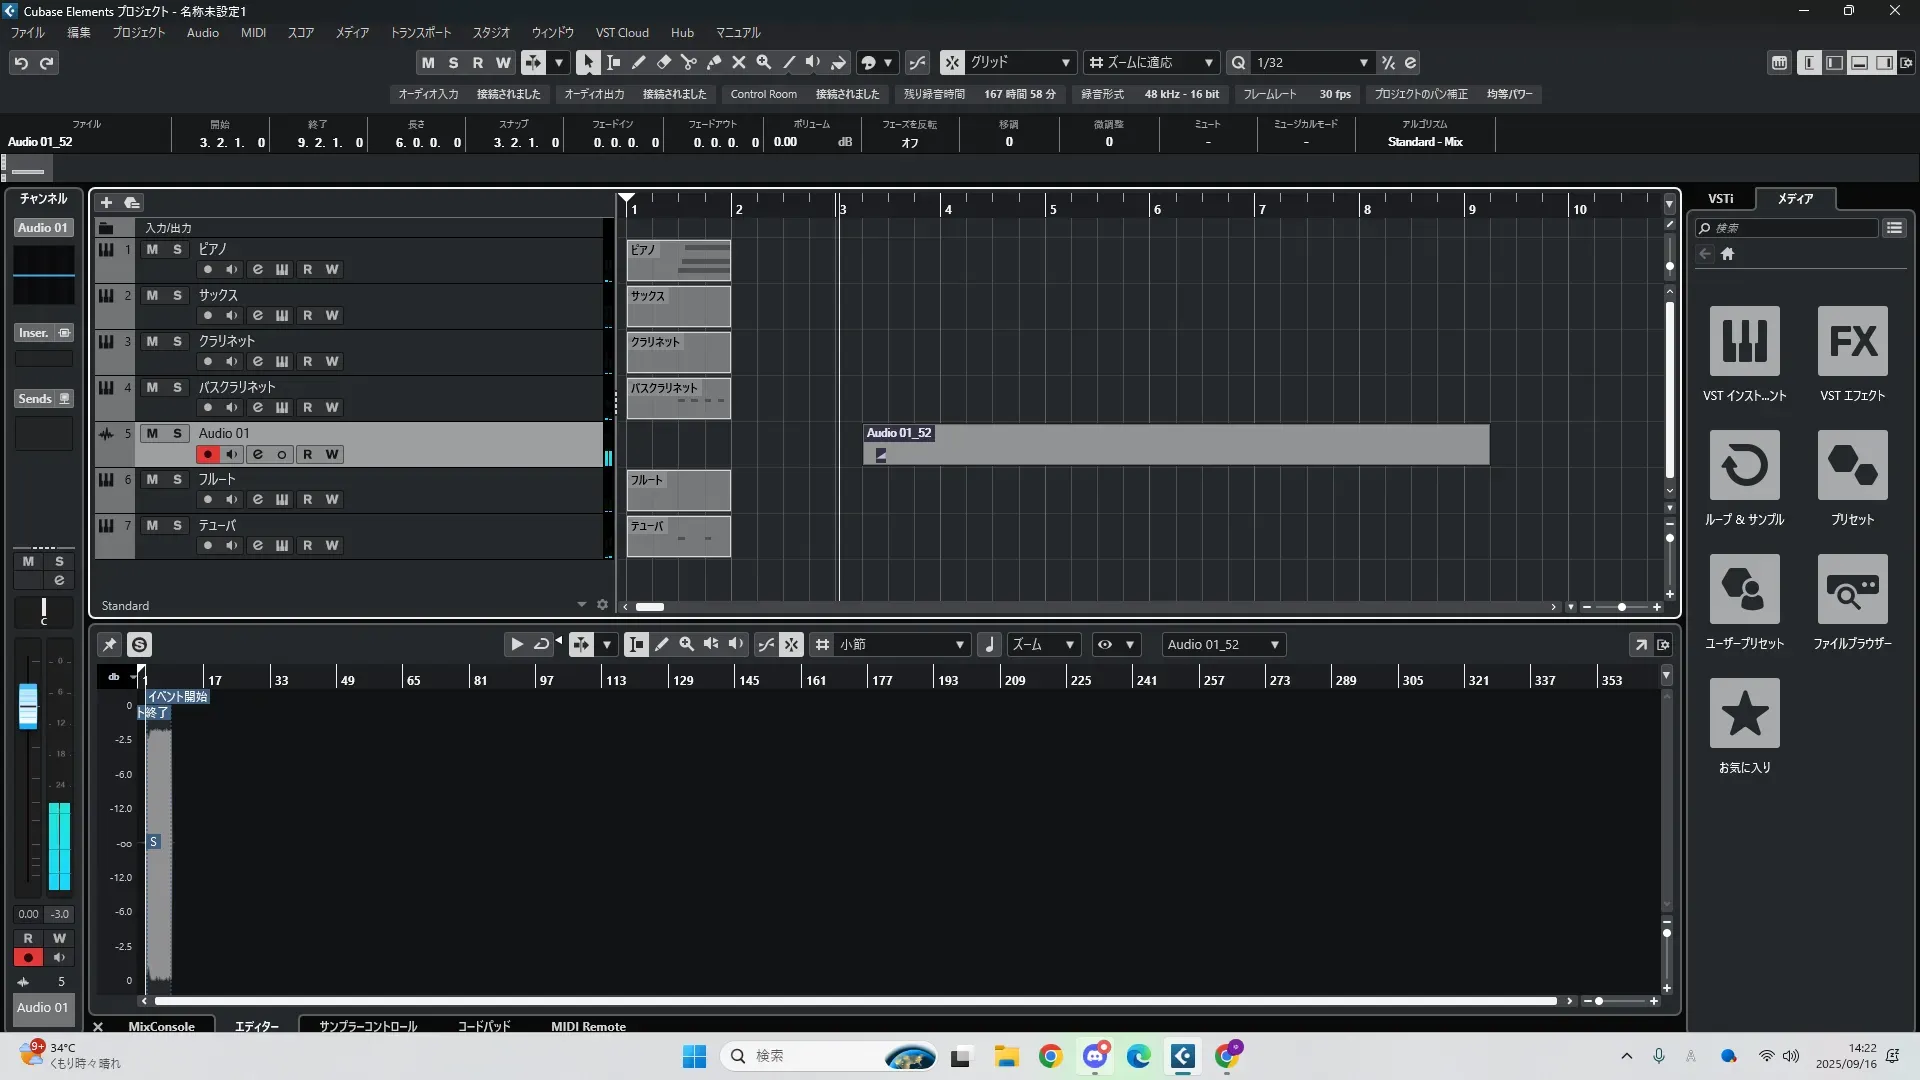This screenshot has width=1920, height=1080.
Task: Open the Loops & Samples media tile
Action: [1744, 466]
